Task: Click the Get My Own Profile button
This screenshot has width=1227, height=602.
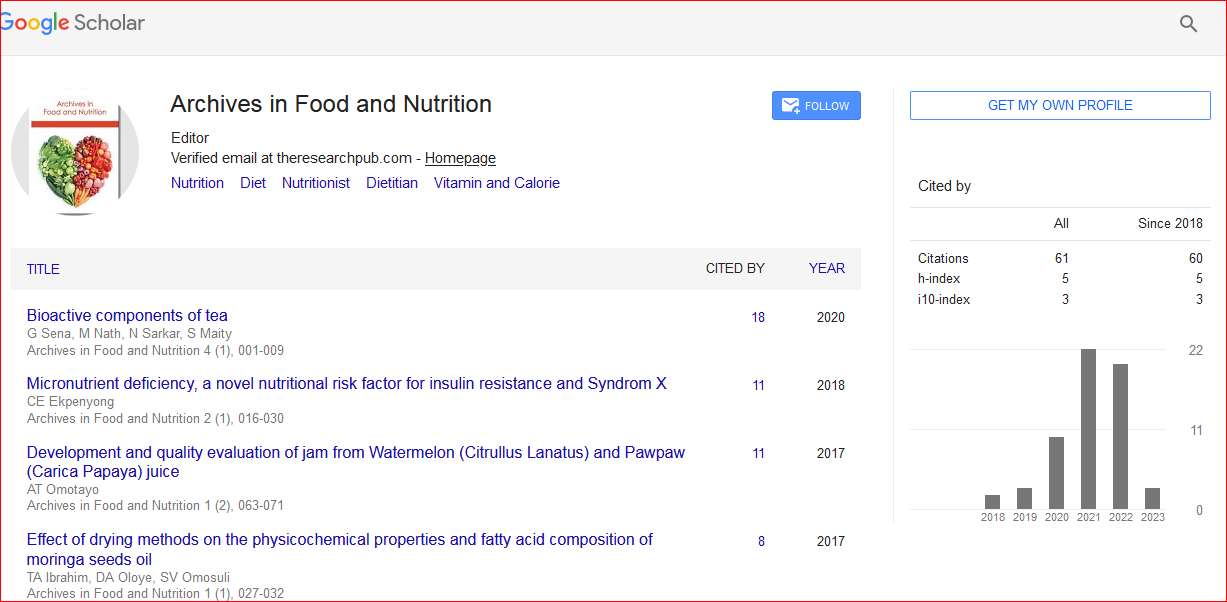Action: (x=1059, y=106)
